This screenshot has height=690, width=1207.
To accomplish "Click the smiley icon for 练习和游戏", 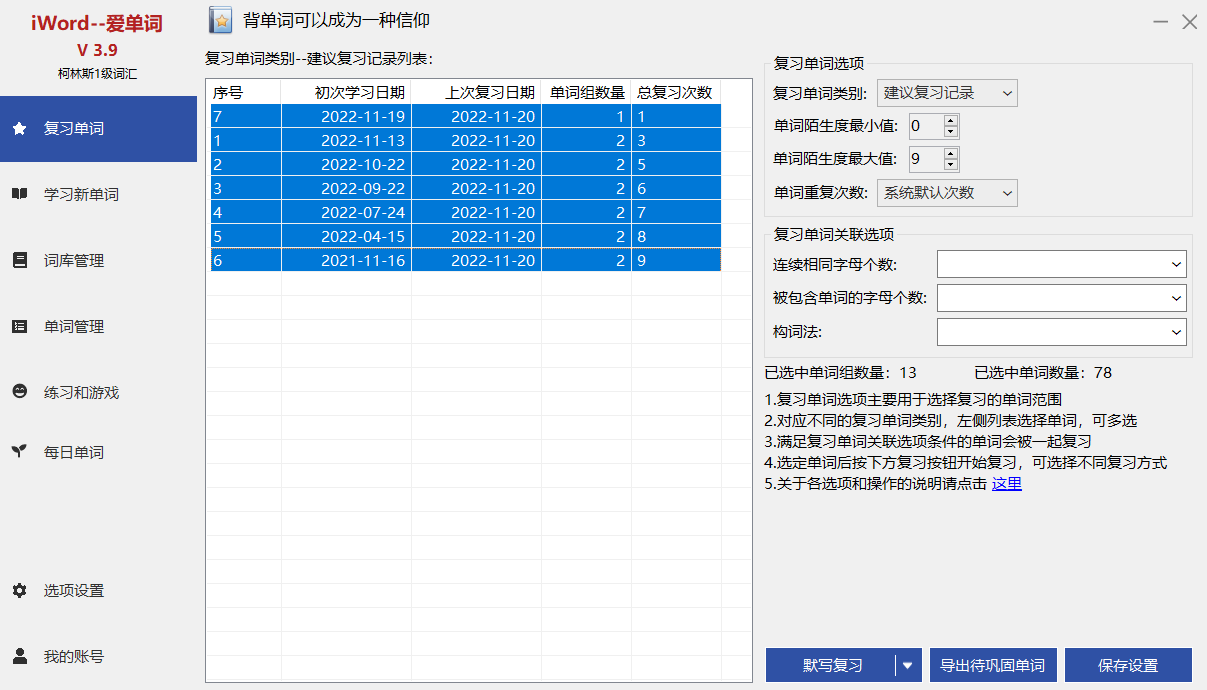I will click(19, 393).
